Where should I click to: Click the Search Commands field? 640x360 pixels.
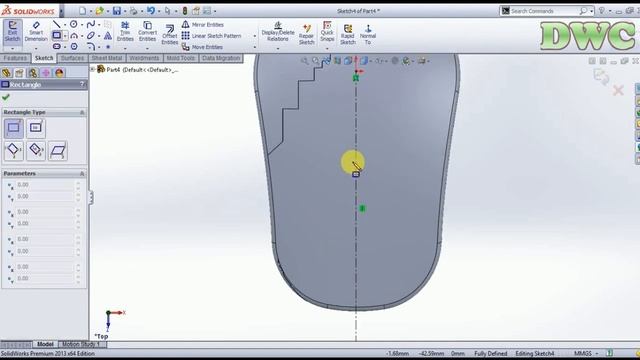click(x=544, y=11)
